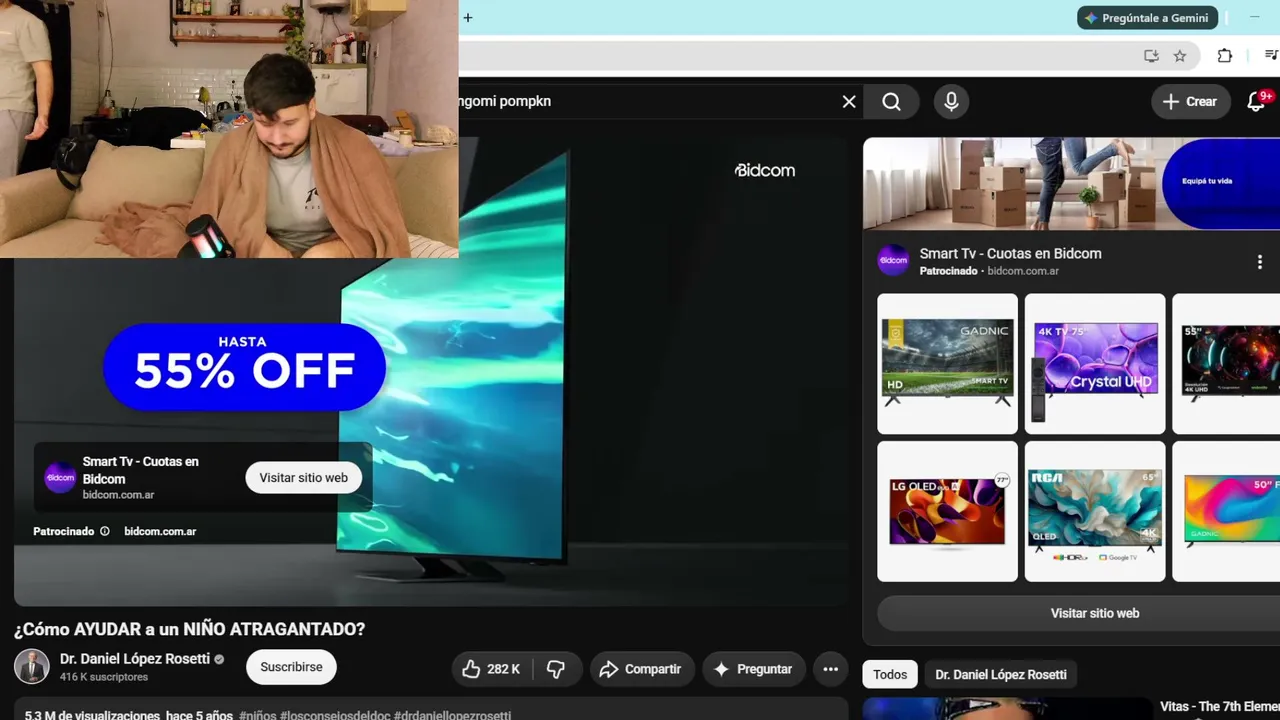Click the 55% OFF badge in the ad
This screenshot has width=1280, height=720.
[x=245, y=367]
